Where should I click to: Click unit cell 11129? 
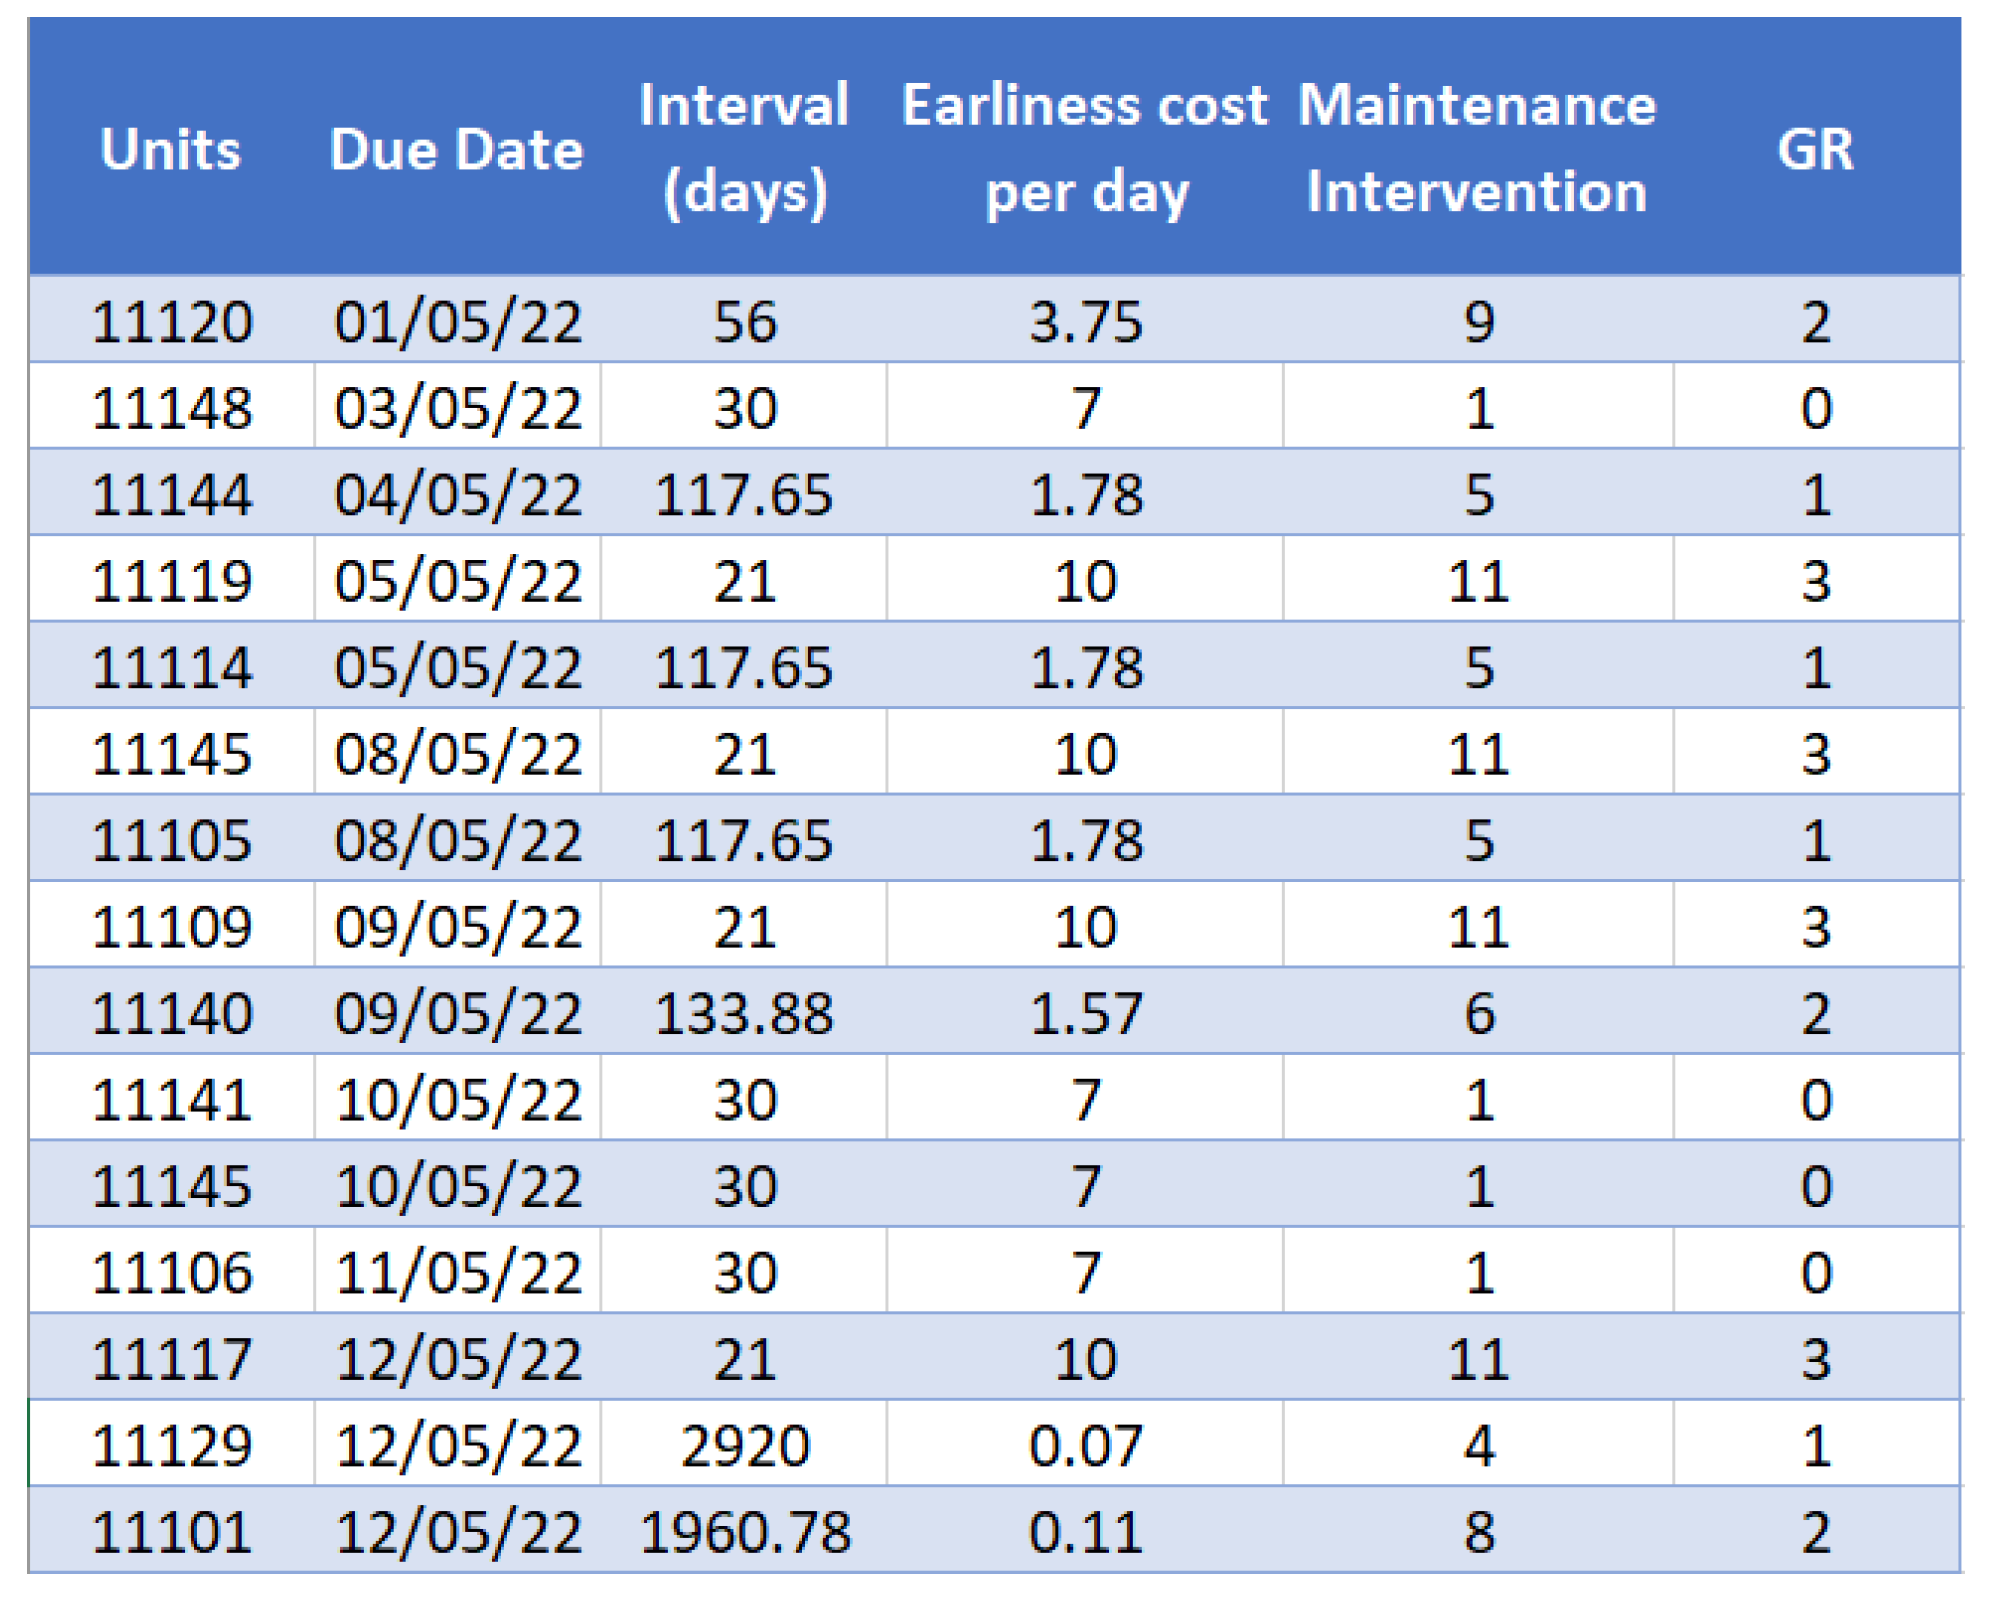coord(172,1445)
